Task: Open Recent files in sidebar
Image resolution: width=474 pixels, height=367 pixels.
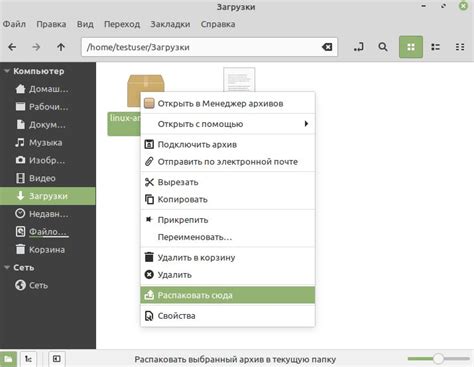Action: click(x=48, y=214)
